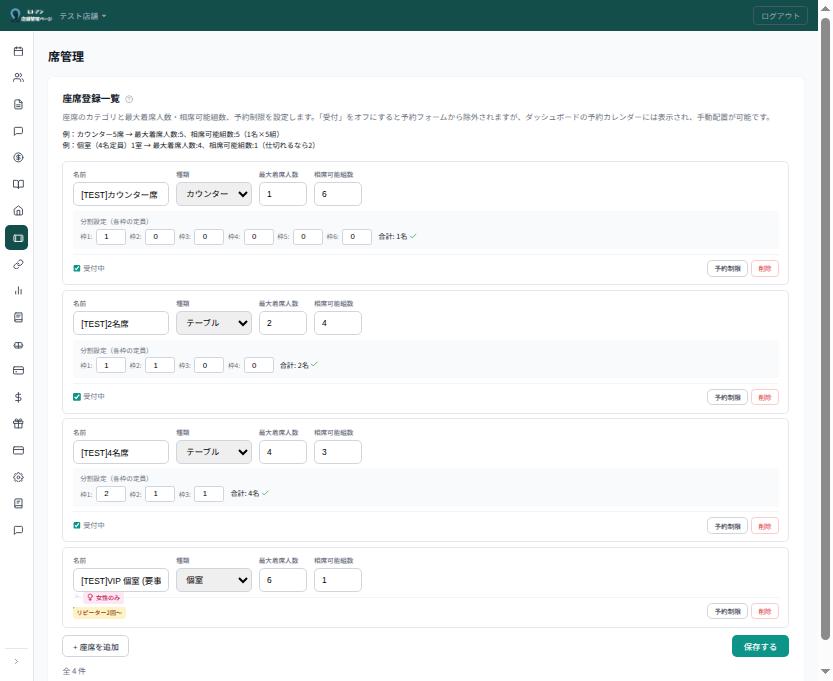Open the notebook icon below the gear
The image size is (833, 681).
18,503
